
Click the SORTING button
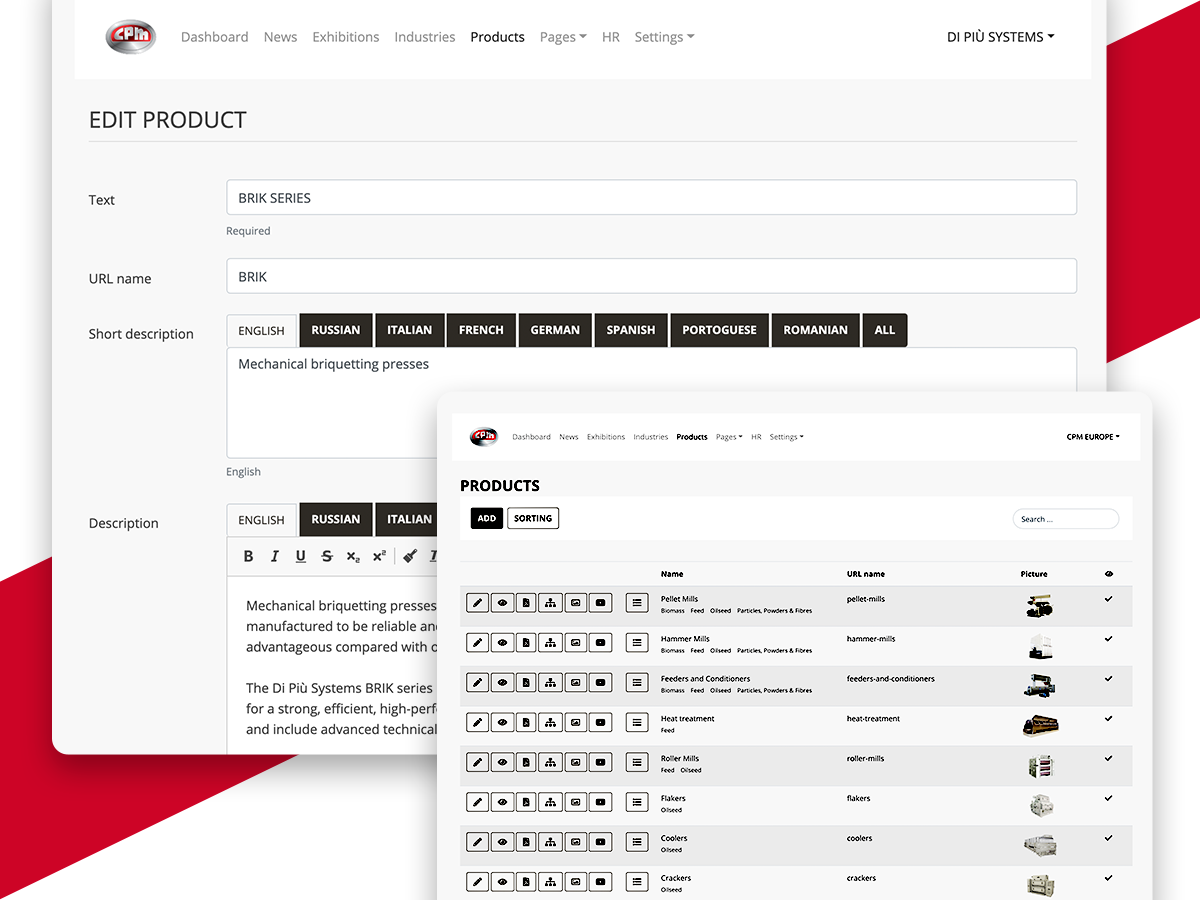click(x=533, y=518)
